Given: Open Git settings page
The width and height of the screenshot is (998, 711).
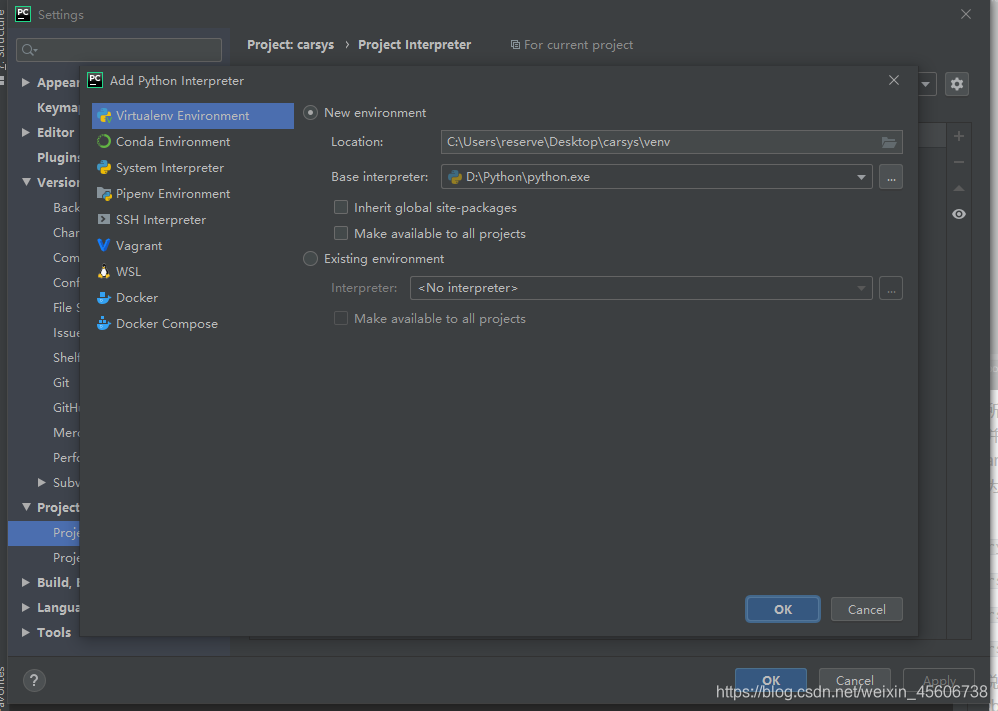Looking at the screenshot, I should tap(61, 383).
